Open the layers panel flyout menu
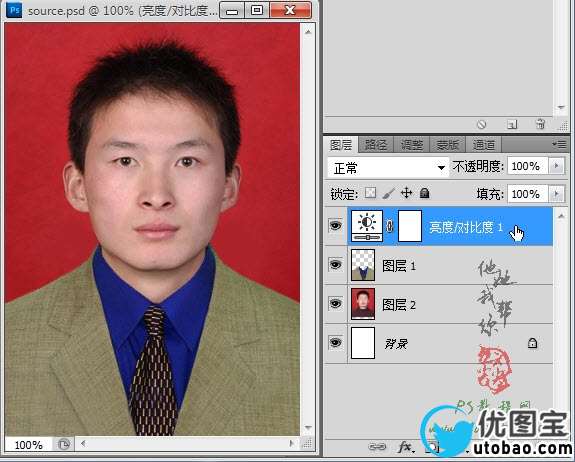575x462 pixels. (559, 144)
